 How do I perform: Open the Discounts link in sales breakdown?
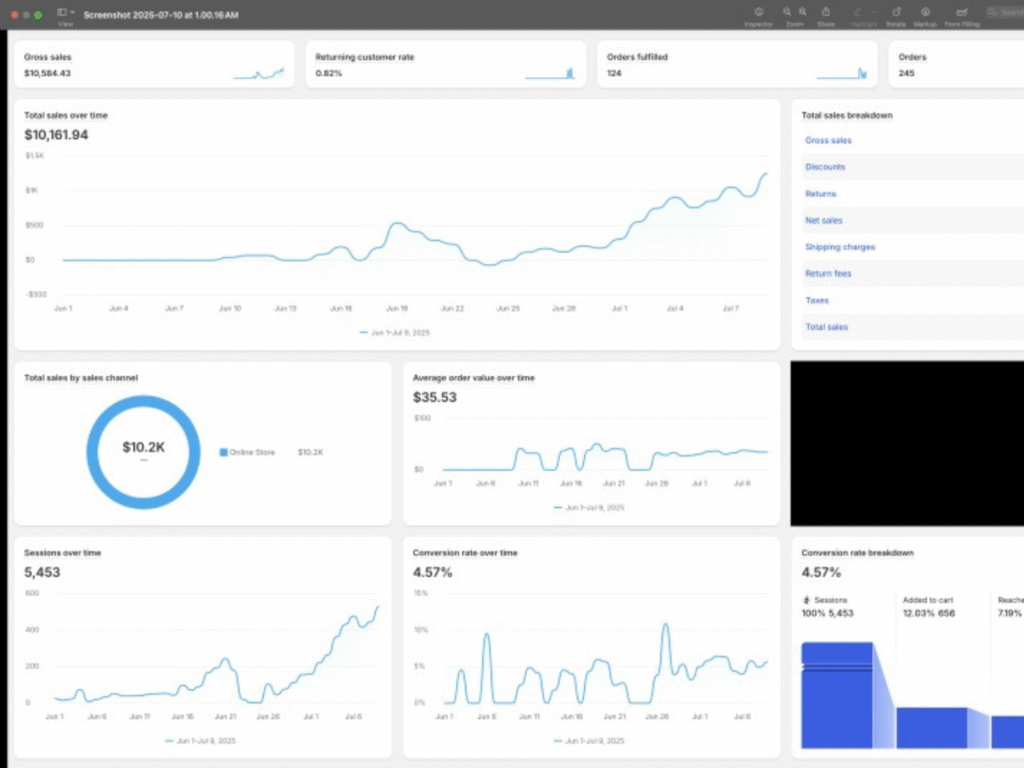[x=825, y=167]
